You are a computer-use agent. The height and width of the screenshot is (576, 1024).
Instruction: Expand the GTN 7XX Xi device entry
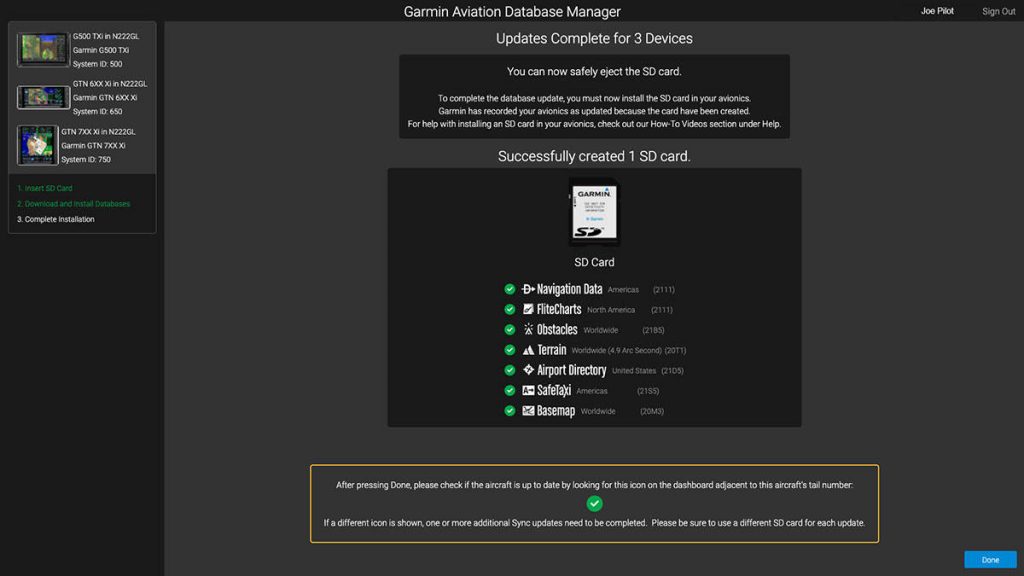[x=80, y=145]
